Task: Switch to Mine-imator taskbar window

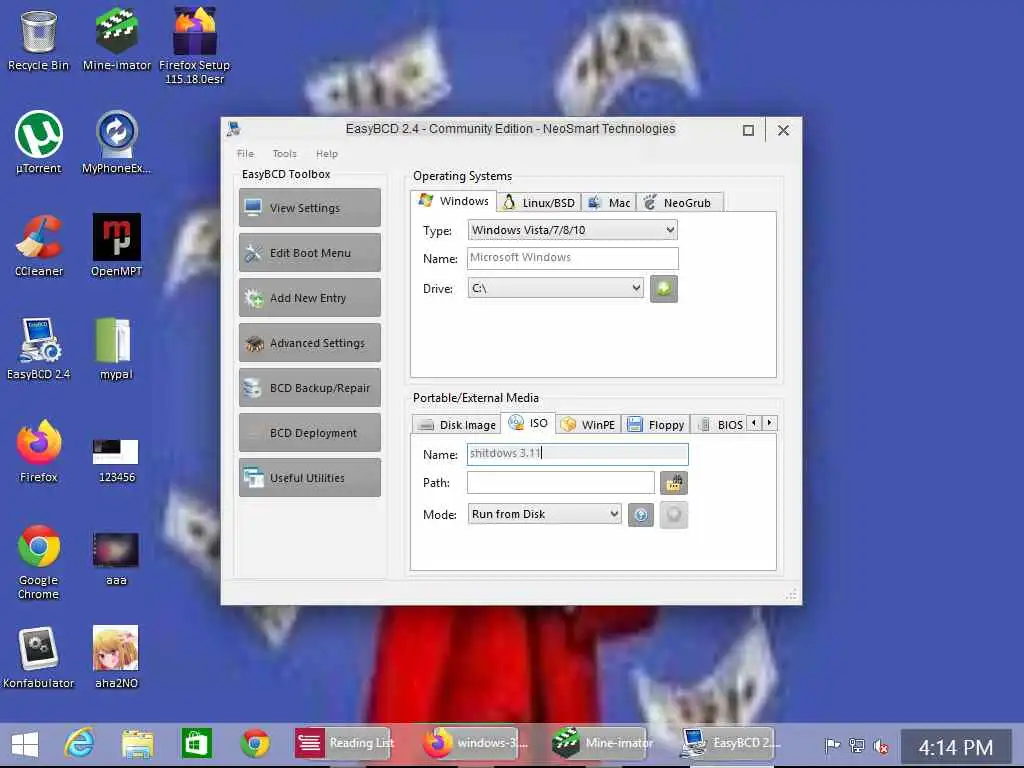Action: click(599, 744)
